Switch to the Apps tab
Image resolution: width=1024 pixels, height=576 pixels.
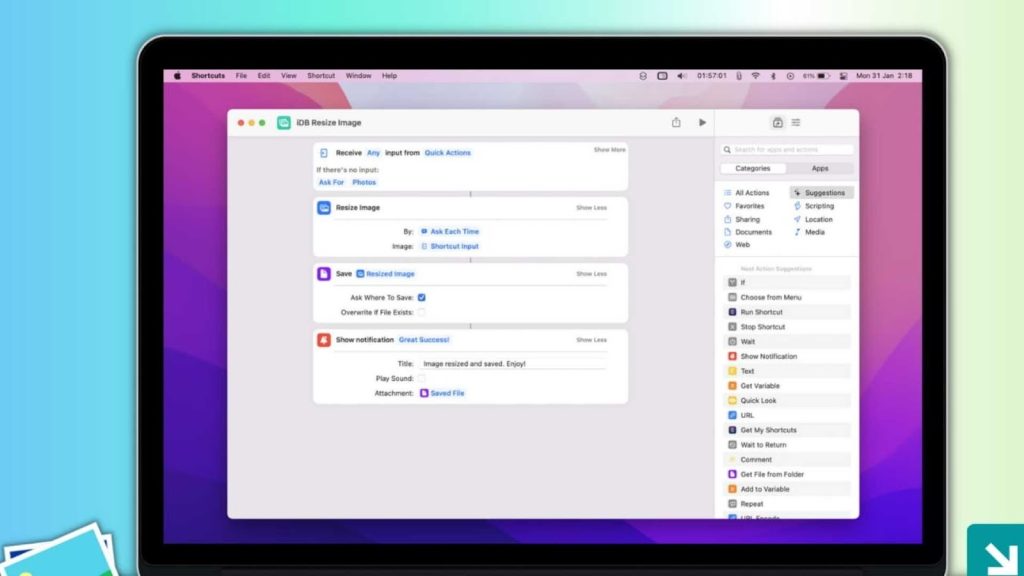point(819,169)
